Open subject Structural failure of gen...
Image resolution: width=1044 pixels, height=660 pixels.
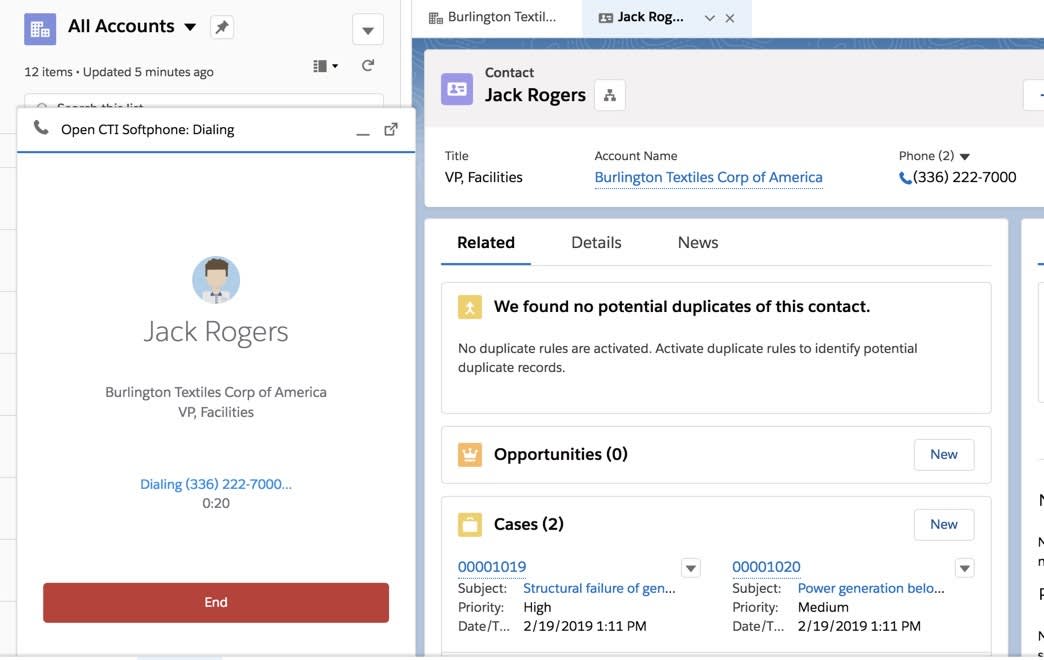(x=599, y=589)
